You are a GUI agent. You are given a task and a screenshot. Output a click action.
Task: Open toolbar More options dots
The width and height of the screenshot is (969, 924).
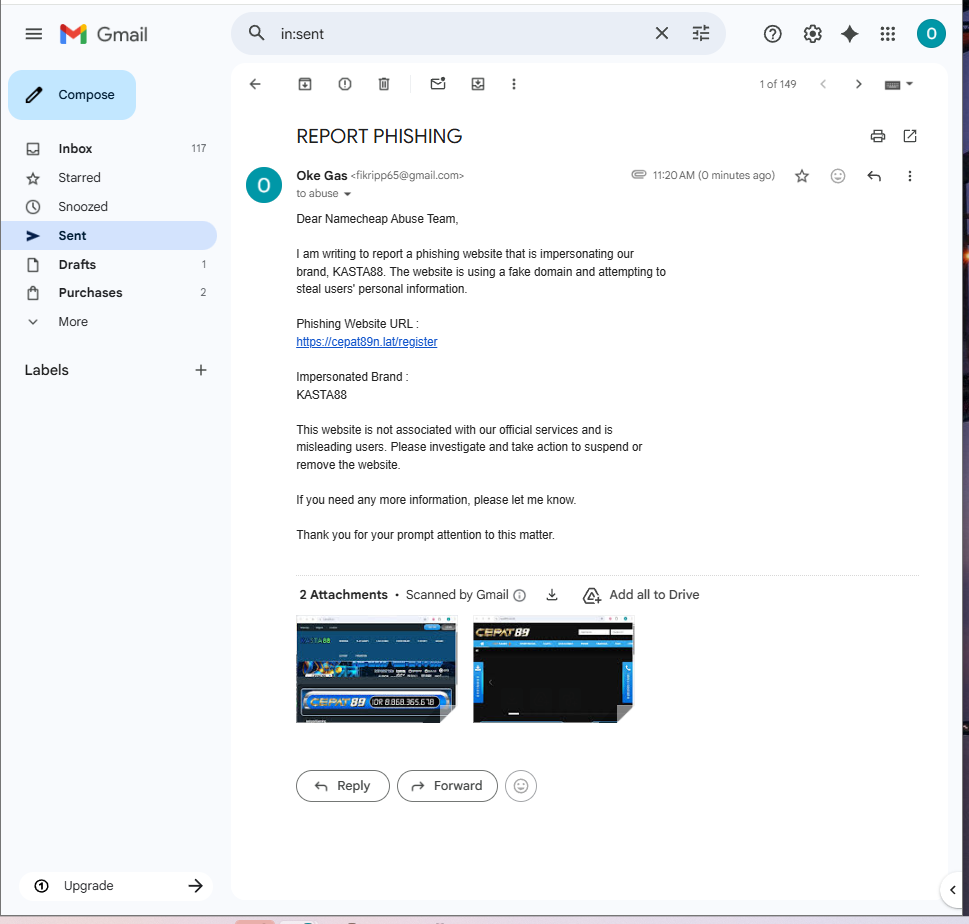pyautogui.click(x=514, y=84)
